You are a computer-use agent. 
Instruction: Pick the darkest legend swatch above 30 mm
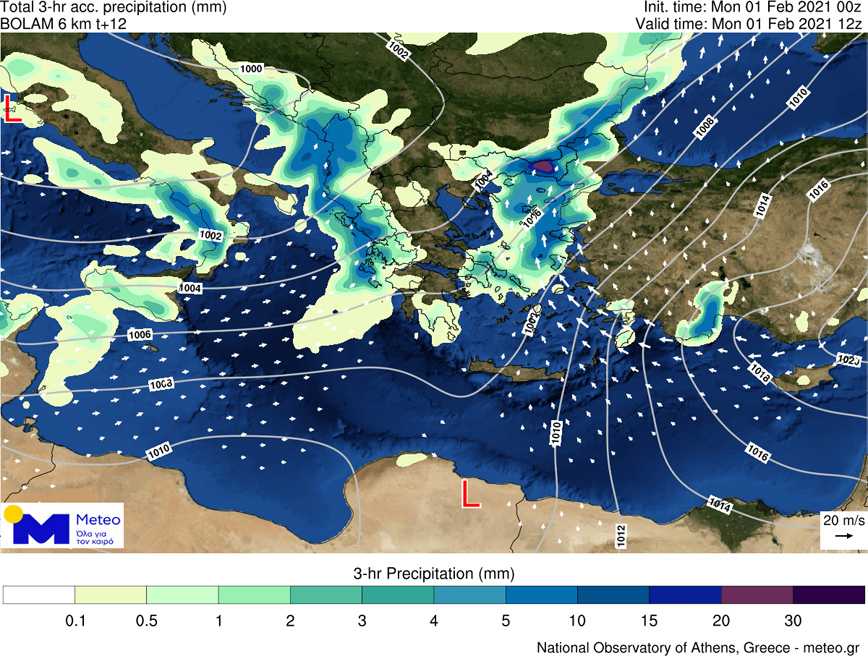point(828,595)
